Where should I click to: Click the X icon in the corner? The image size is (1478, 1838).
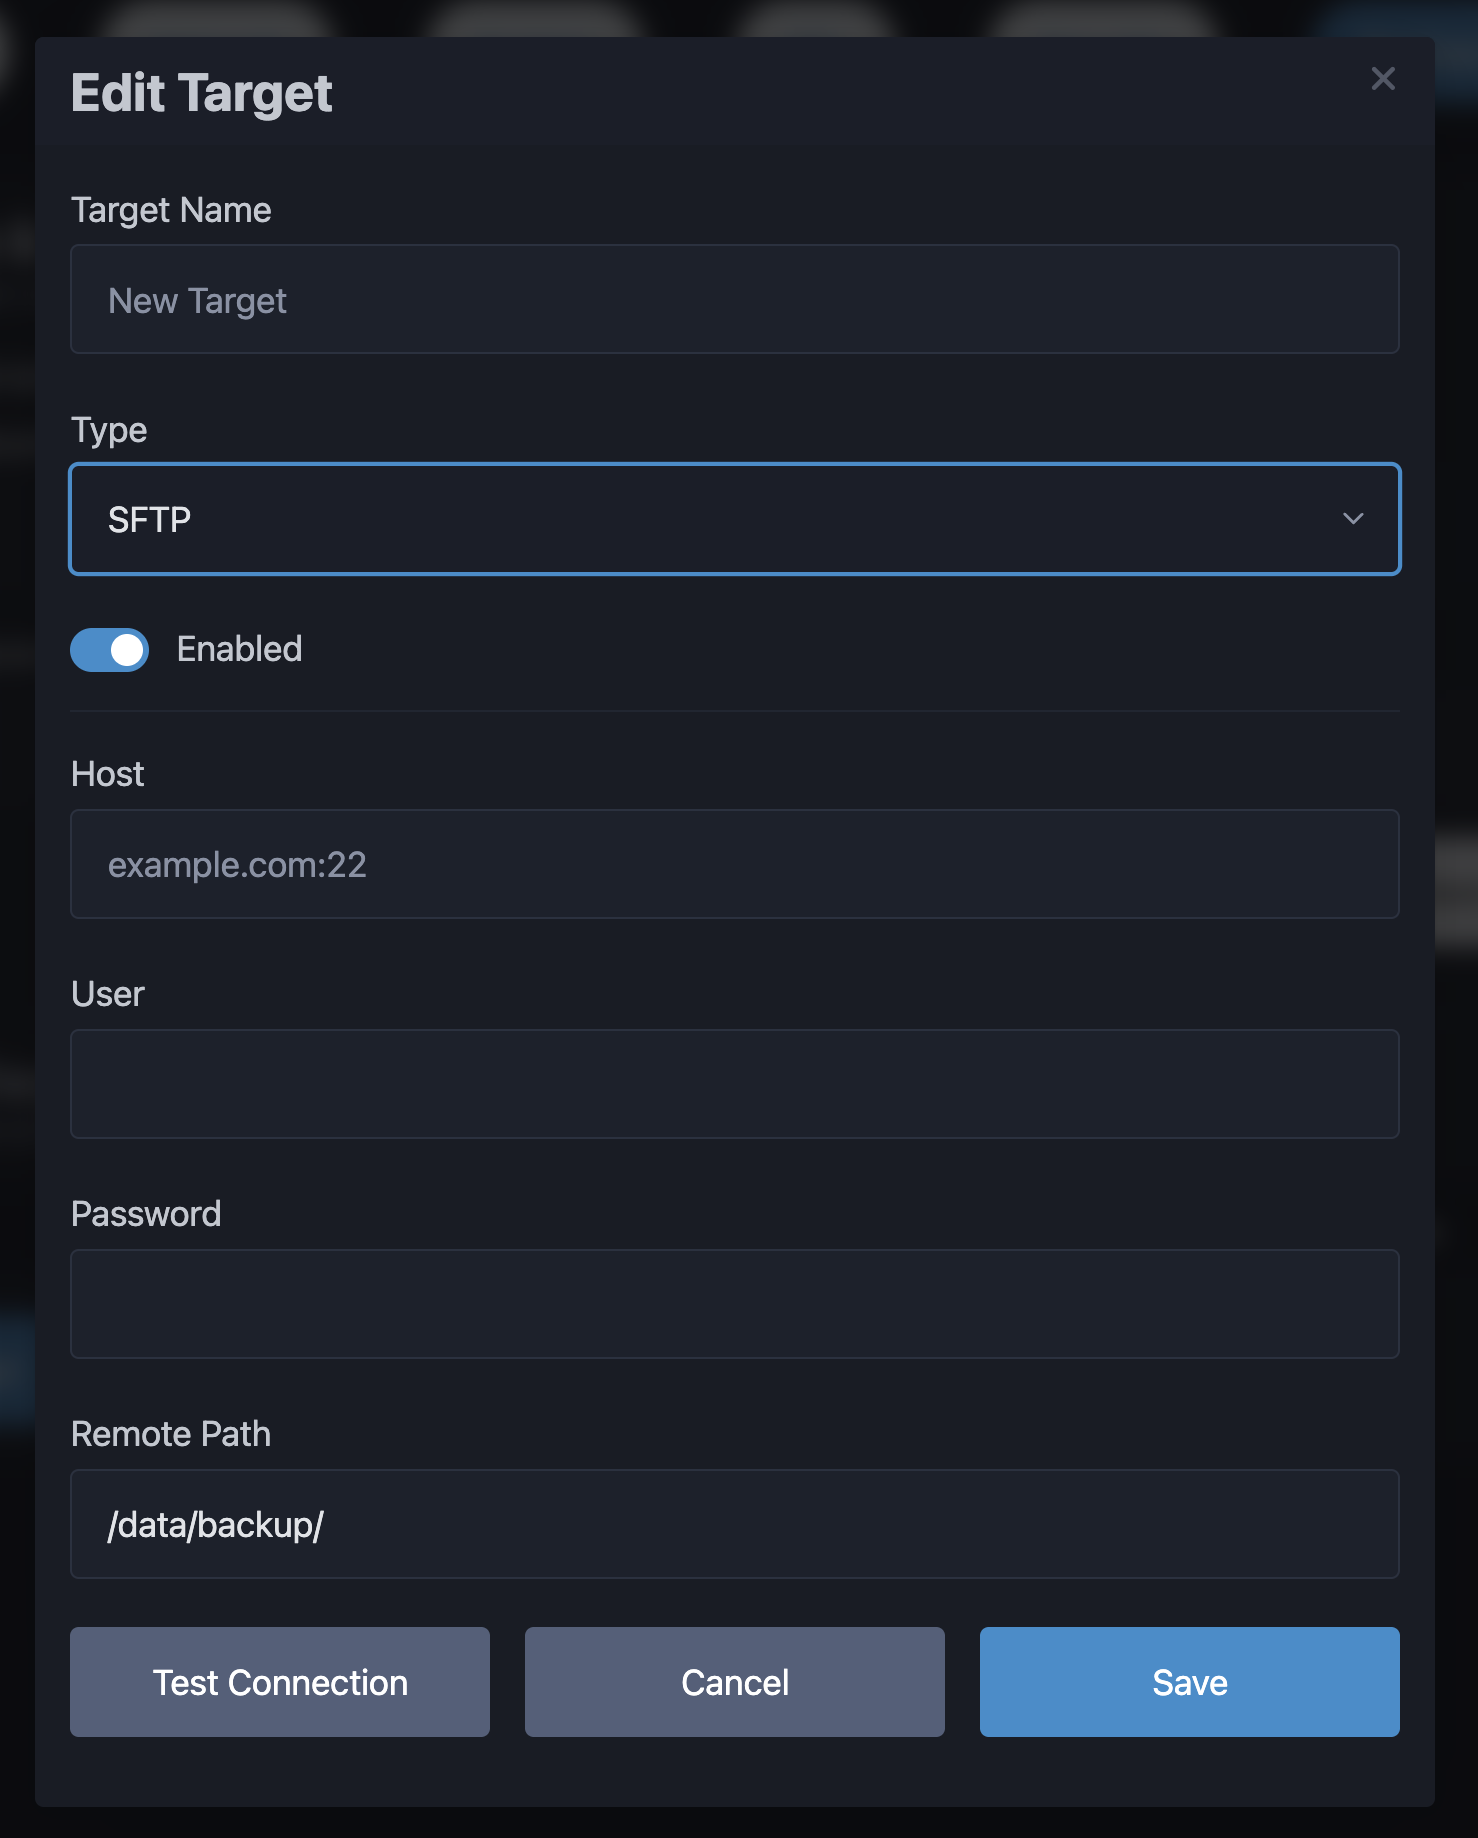pos(1383,78)
